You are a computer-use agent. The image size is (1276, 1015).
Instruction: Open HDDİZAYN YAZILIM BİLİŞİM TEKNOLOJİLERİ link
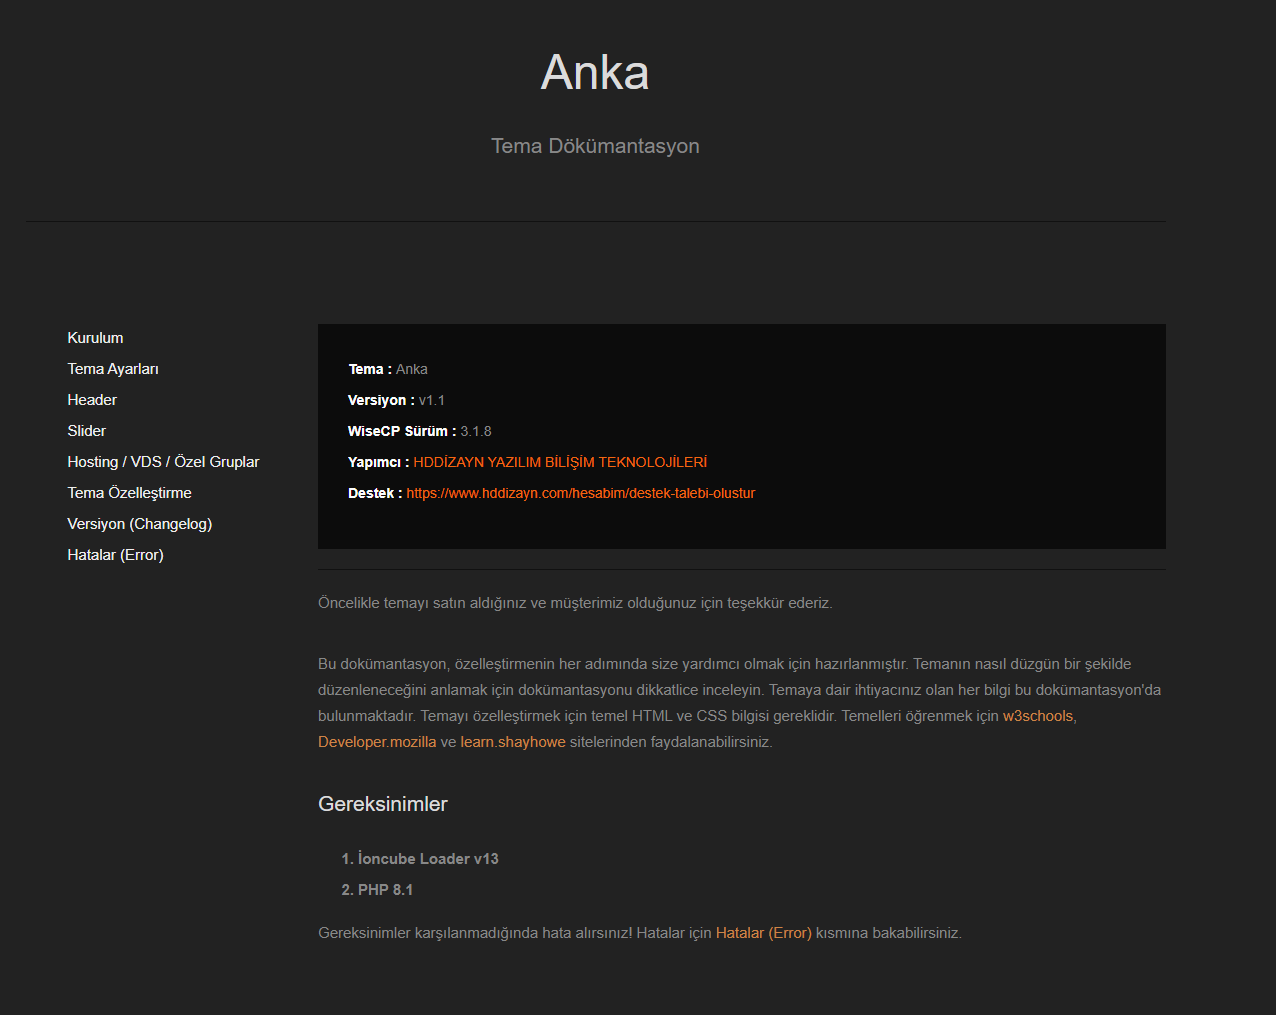(560, 462)
